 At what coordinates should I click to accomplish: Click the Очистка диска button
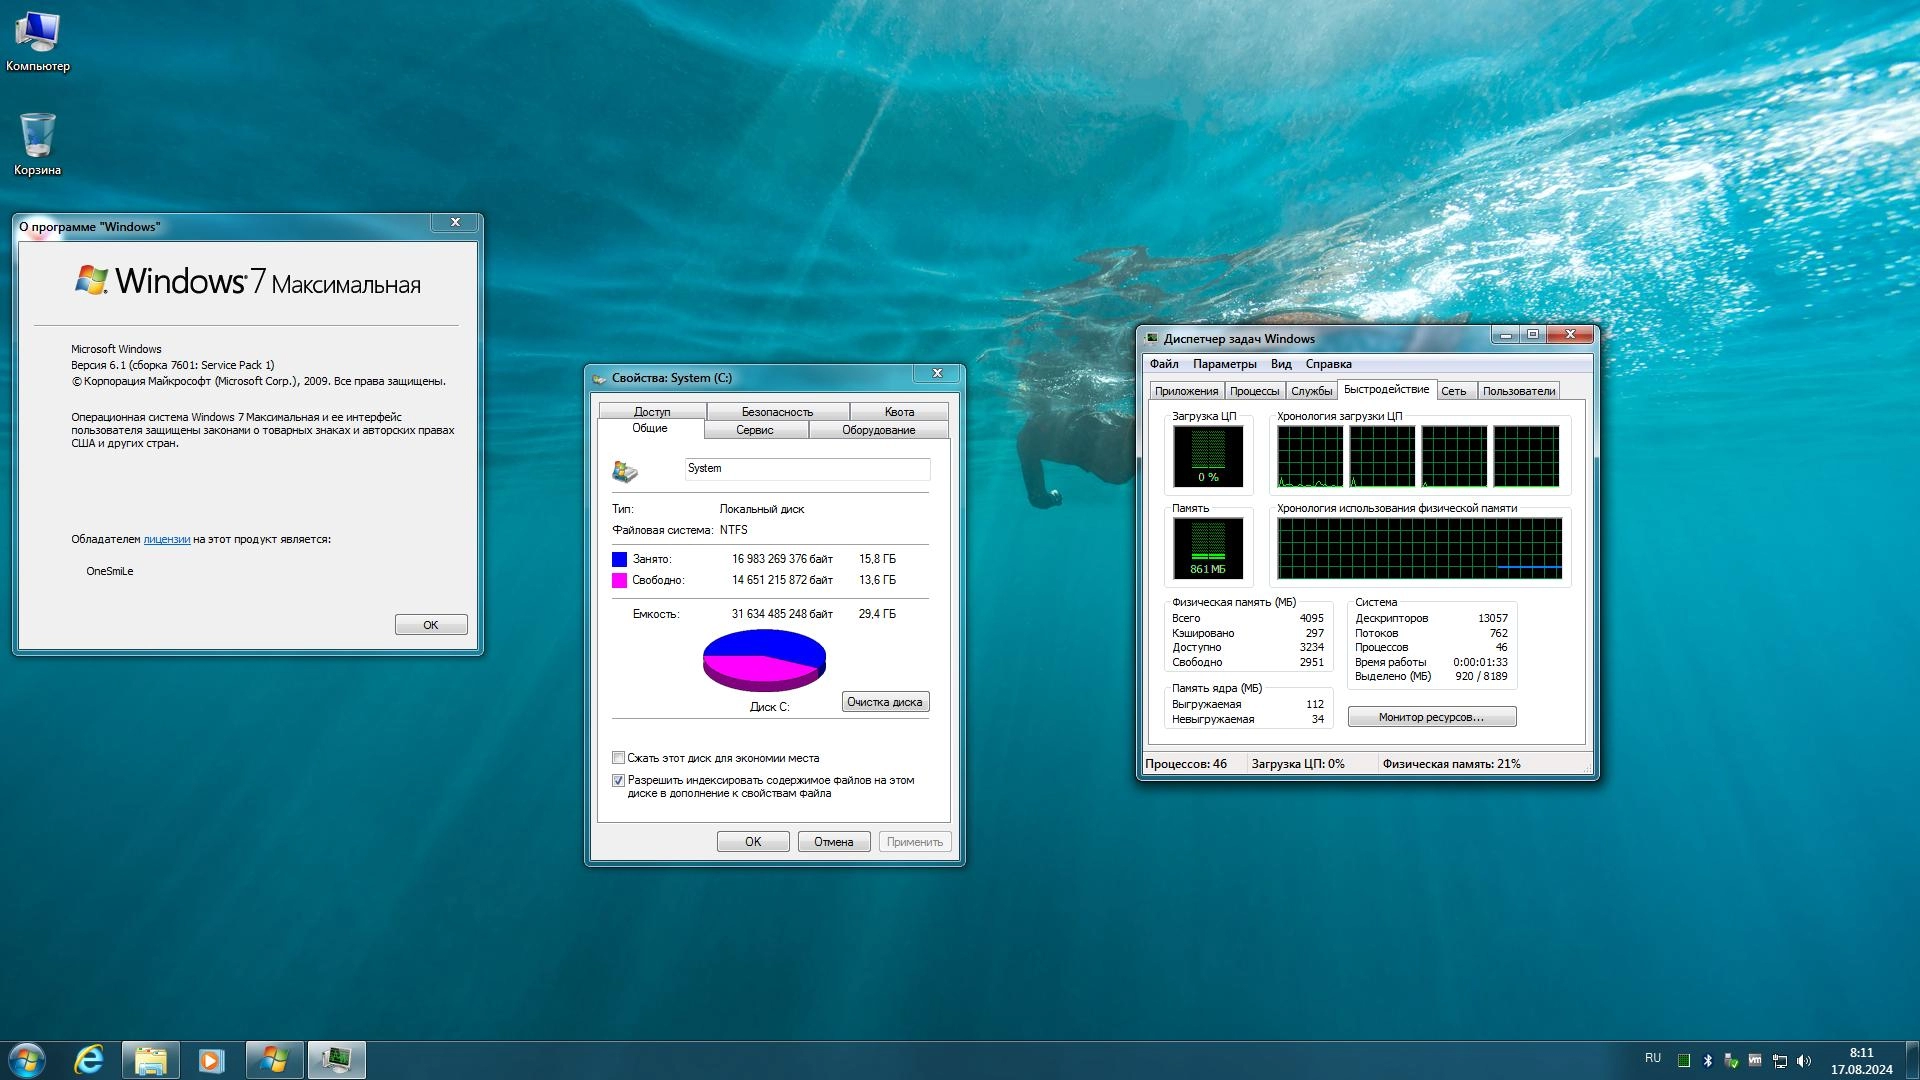click(885, 702)
